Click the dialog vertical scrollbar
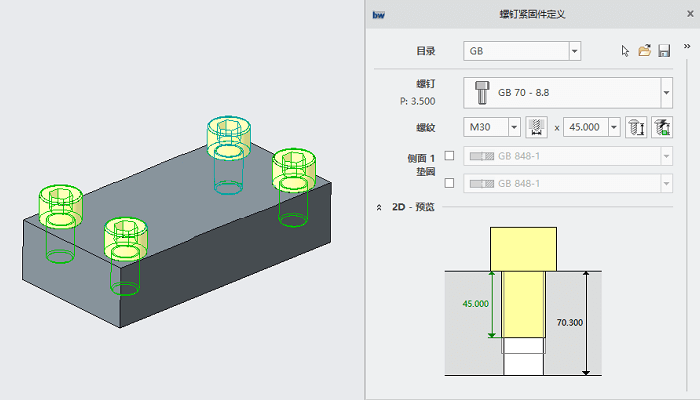This screenshot has height=400, width=700. click(687, 223)
